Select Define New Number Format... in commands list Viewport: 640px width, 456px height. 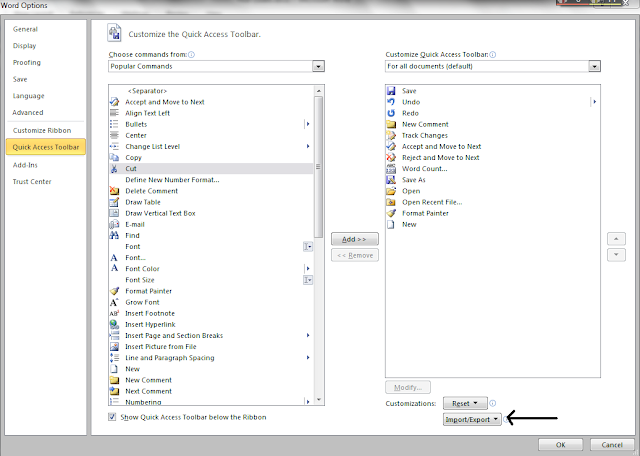pyautogui.click(x=211, y=180)
